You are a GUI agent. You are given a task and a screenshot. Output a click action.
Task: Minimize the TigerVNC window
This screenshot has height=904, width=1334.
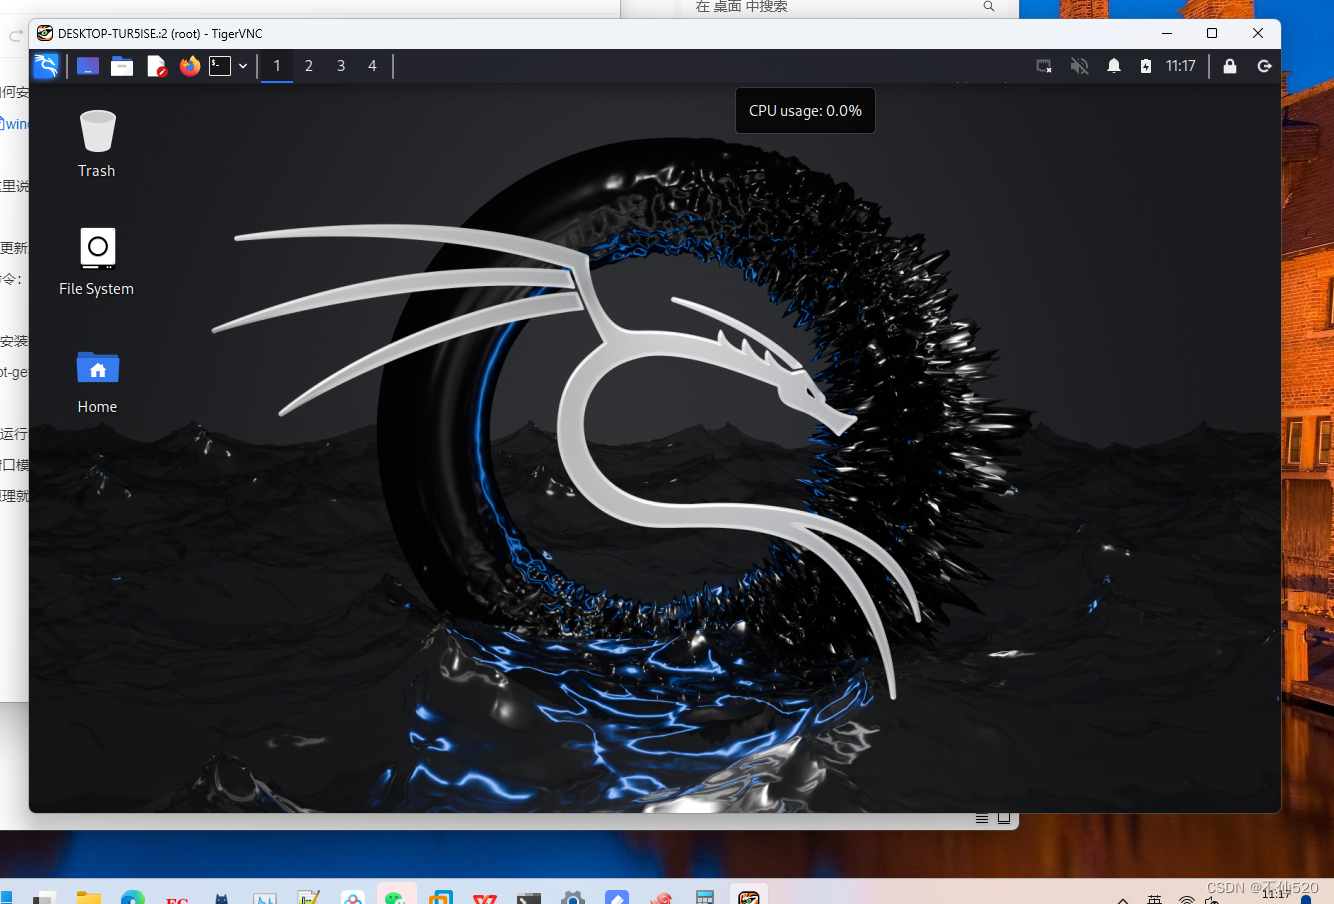1166,33
